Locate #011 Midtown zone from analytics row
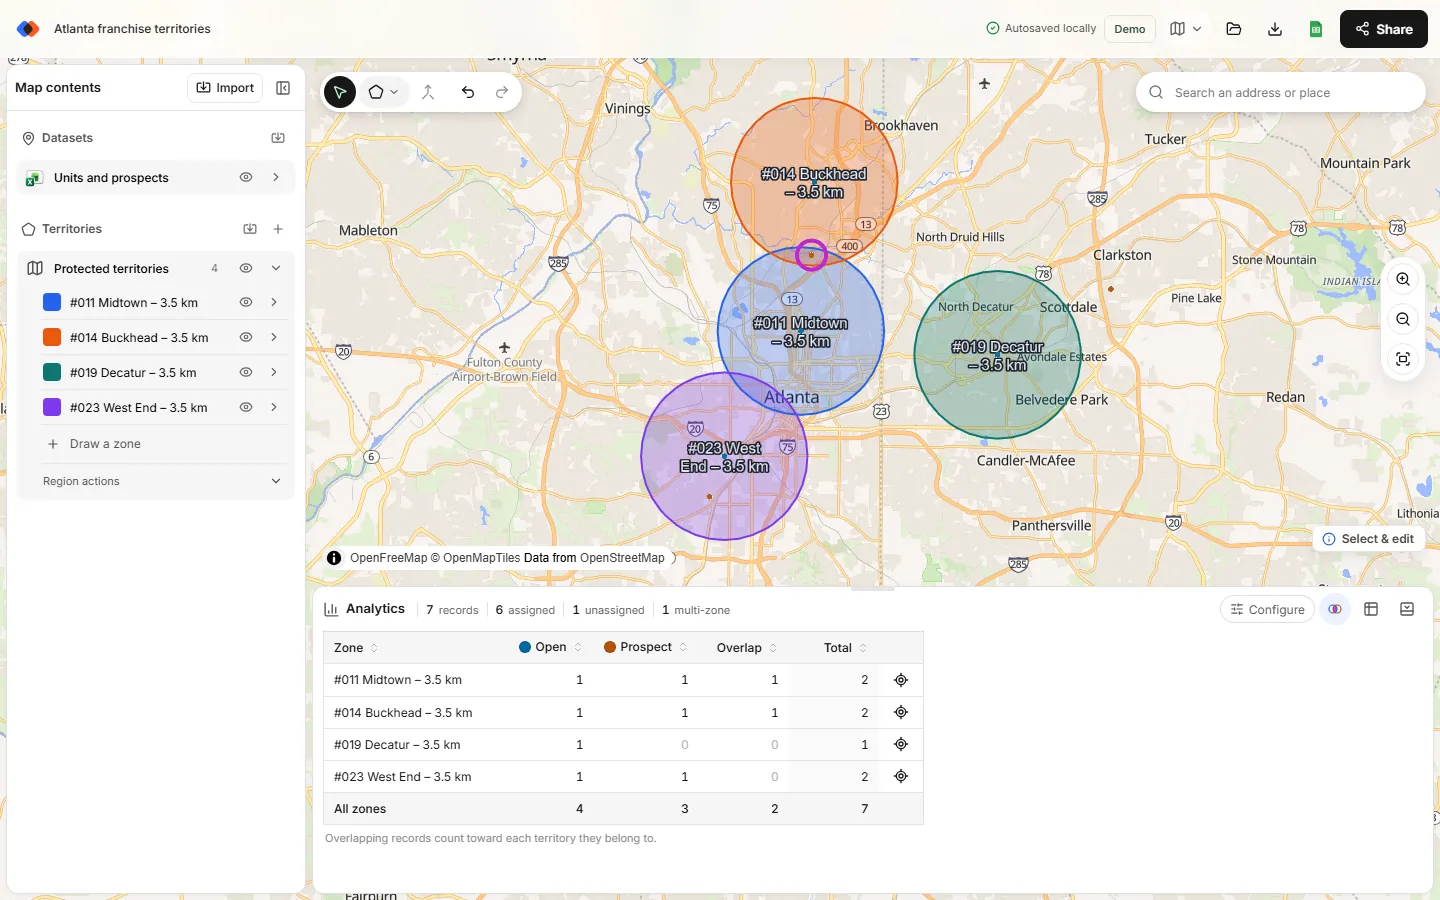1440x900 pixels. coord(901,680)
